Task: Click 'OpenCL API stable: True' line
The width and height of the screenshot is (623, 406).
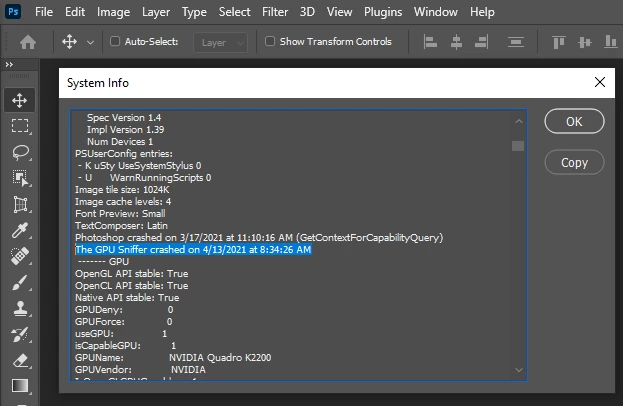Action: pos(132,286)
